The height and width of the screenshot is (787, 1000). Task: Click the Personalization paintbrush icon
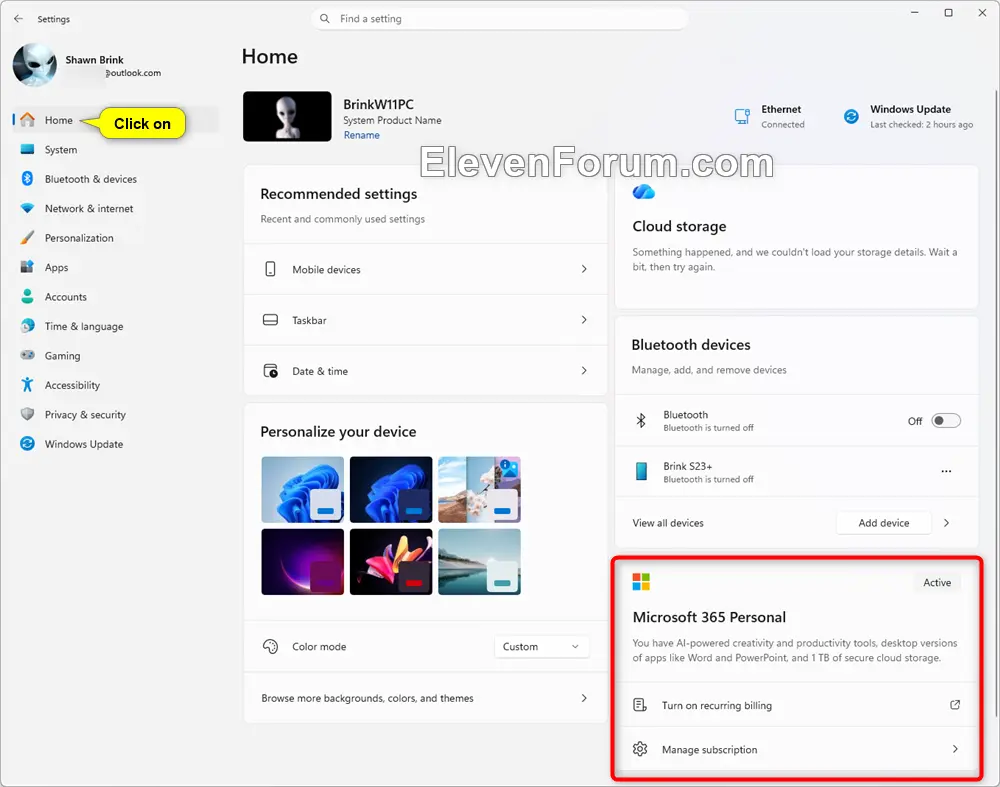pyautogui.click(x=27, y=238)
